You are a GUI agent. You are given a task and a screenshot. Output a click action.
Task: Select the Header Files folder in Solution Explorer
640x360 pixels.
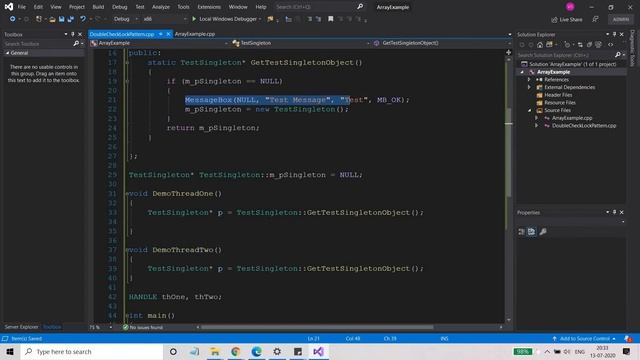558,95
